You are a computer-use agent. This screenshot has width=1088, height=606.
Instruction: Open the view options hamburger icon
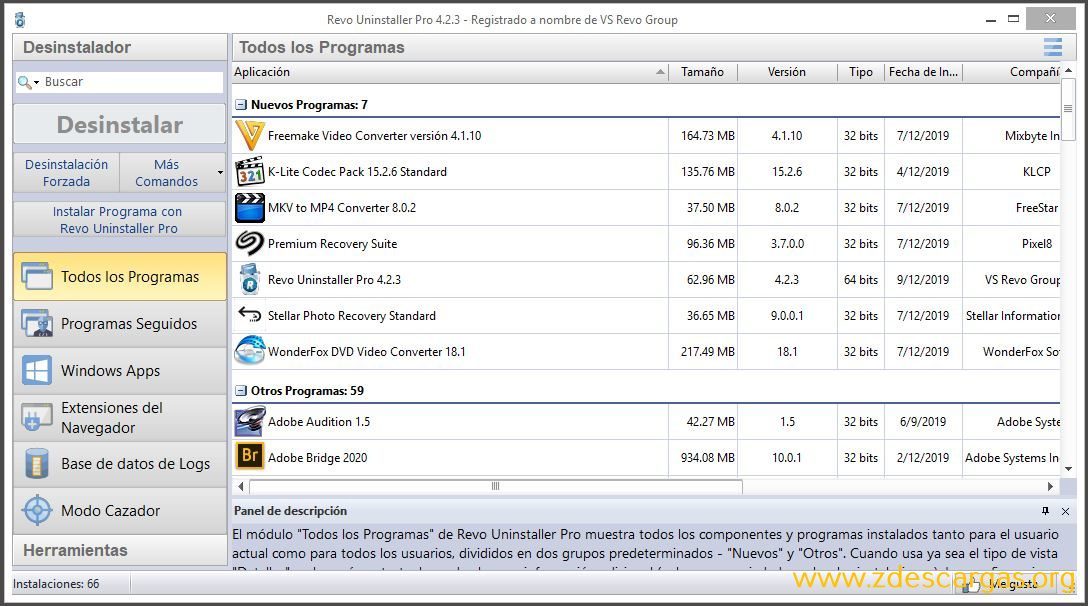click(1053, 47)
